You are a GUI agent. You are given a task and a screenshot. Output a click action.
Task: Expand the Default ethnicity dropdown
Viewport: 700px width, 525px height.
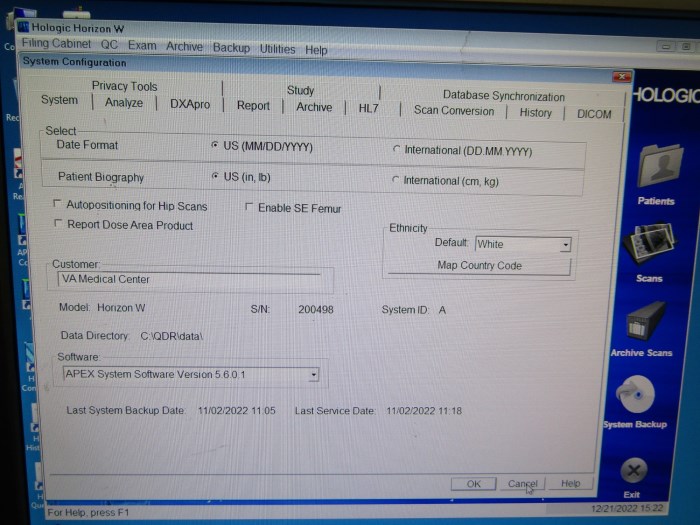[x=565, y=244]
